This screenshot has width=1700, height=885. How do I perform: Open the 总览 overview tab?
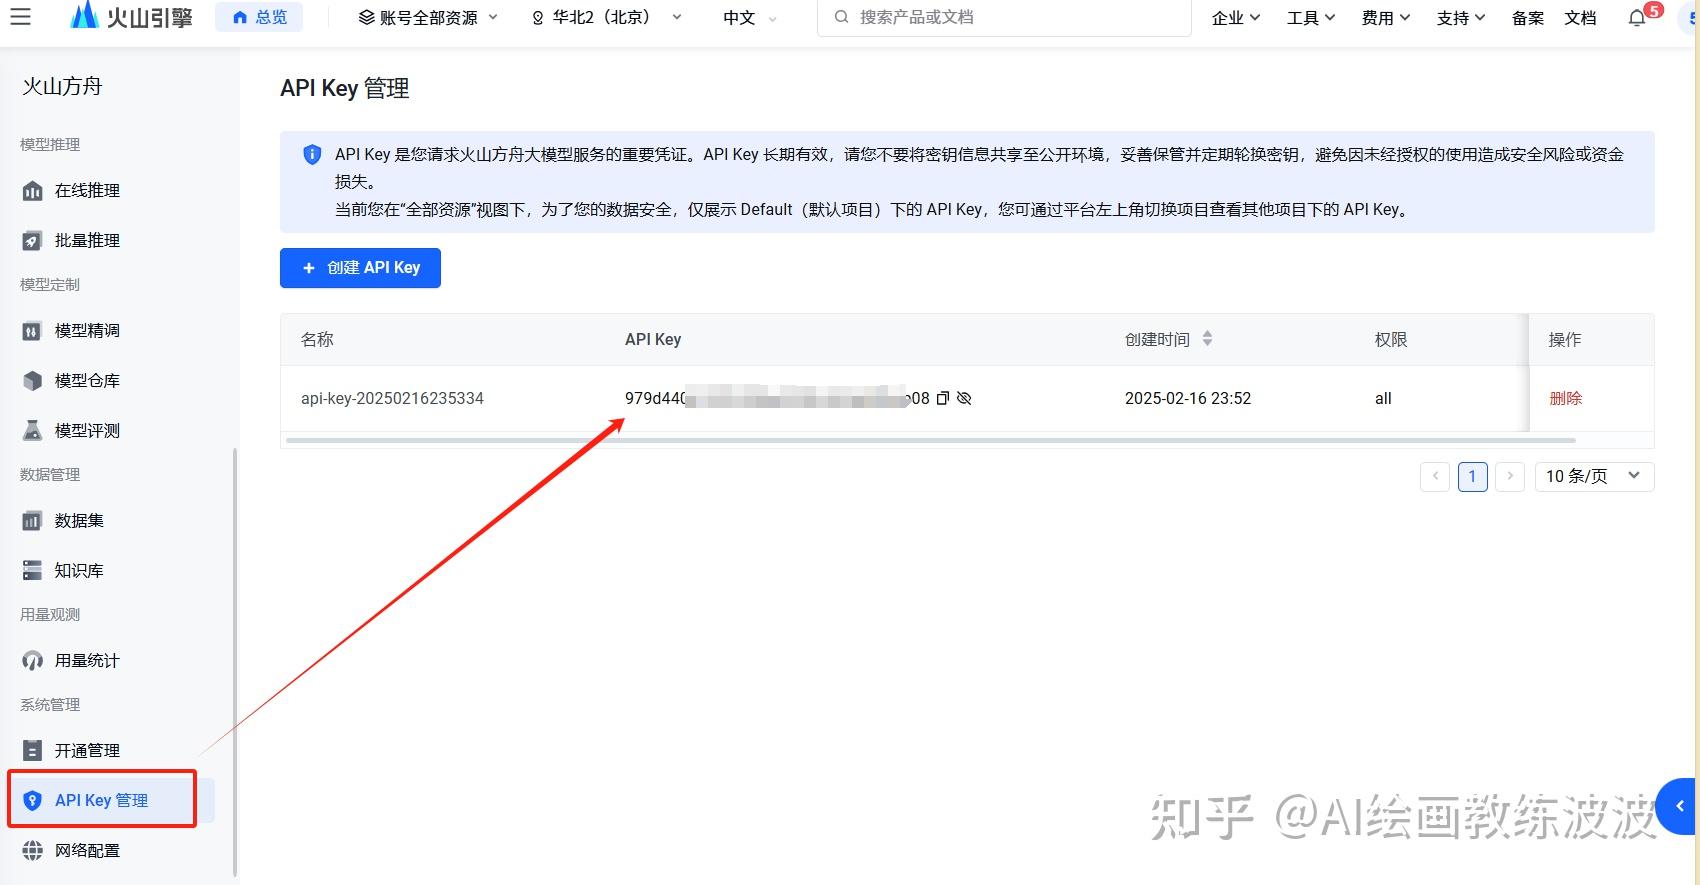tap(259, 17)
